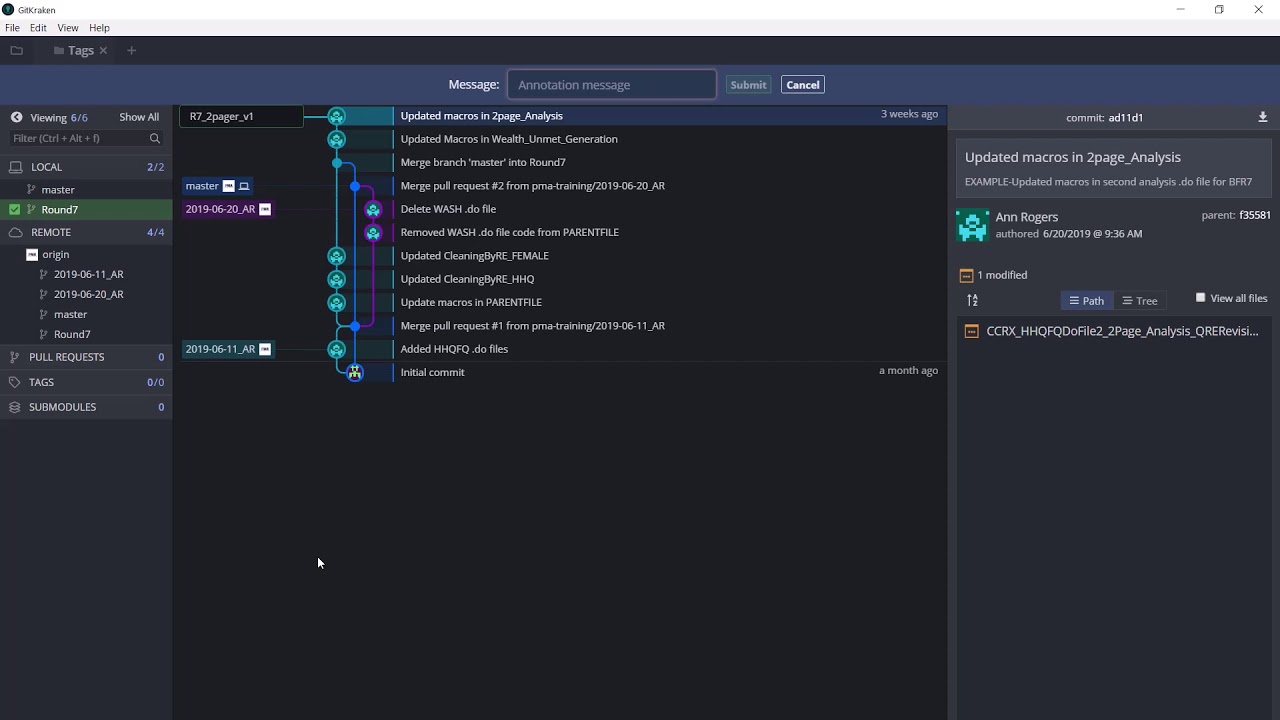
Task: Open the File menu
Action: click(12, 28)
